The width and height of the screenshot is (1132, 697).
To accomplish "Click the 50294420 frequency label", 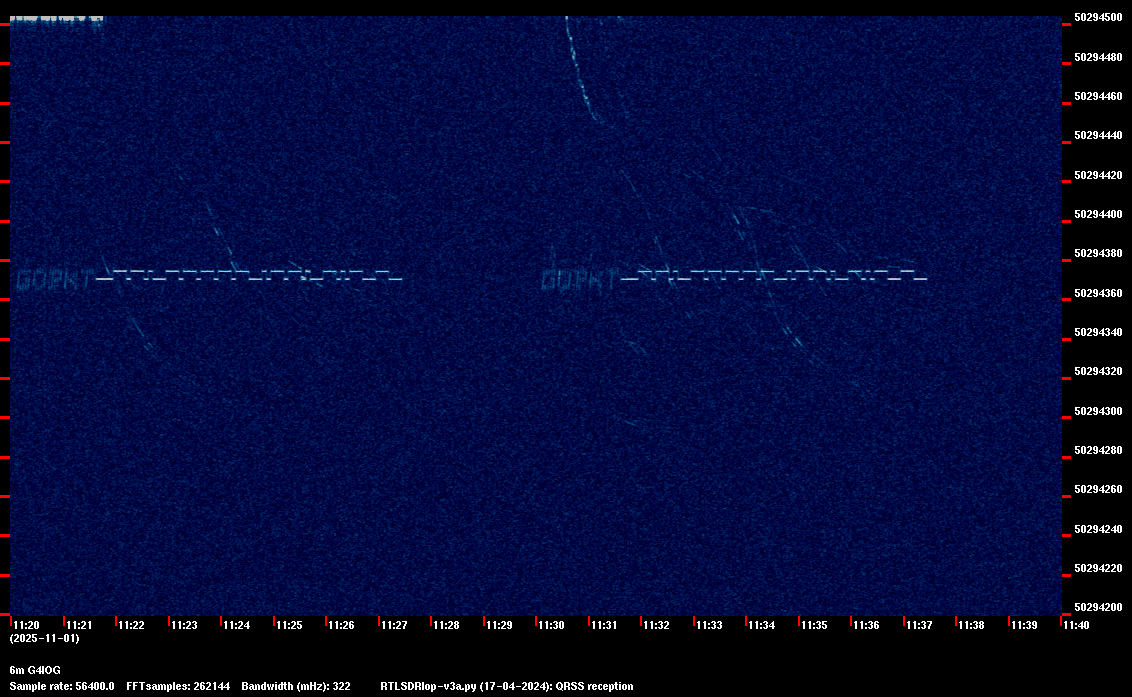I will tap(1098, 175).
